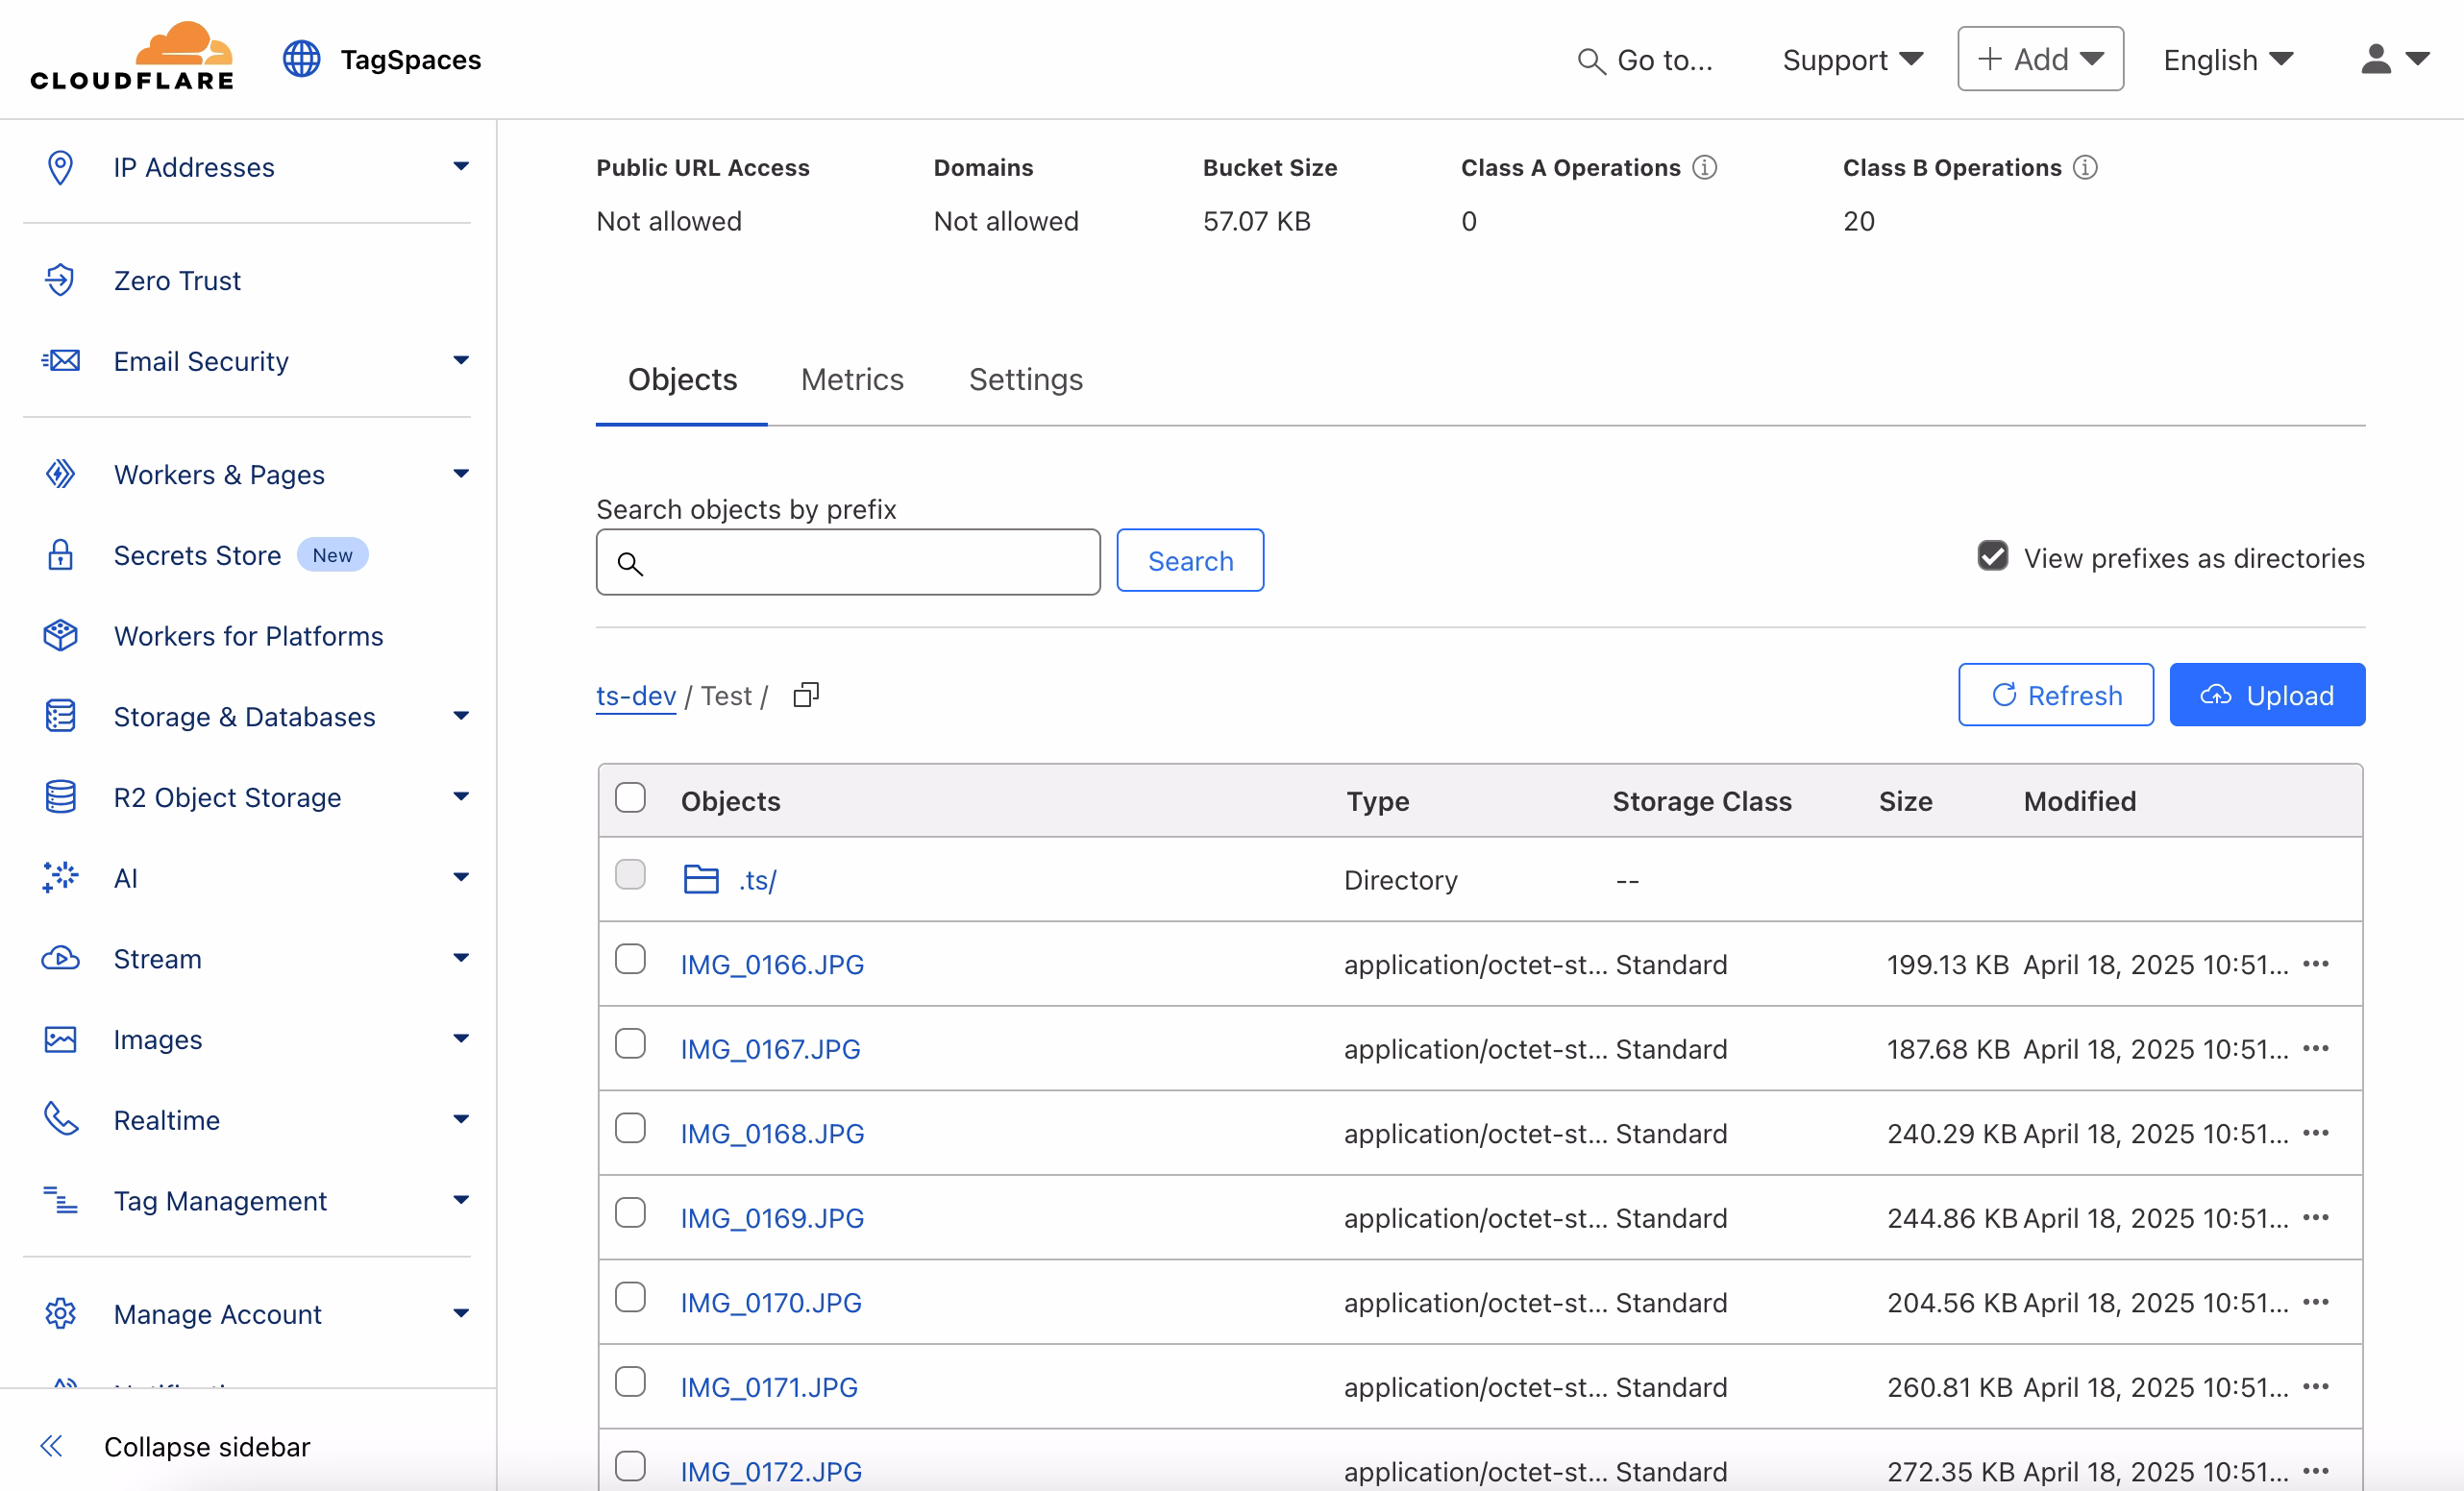This screenshot has height=1491, width=2464.
Task: Switch to the Metrics tab
Action: (x=852, y=379)
